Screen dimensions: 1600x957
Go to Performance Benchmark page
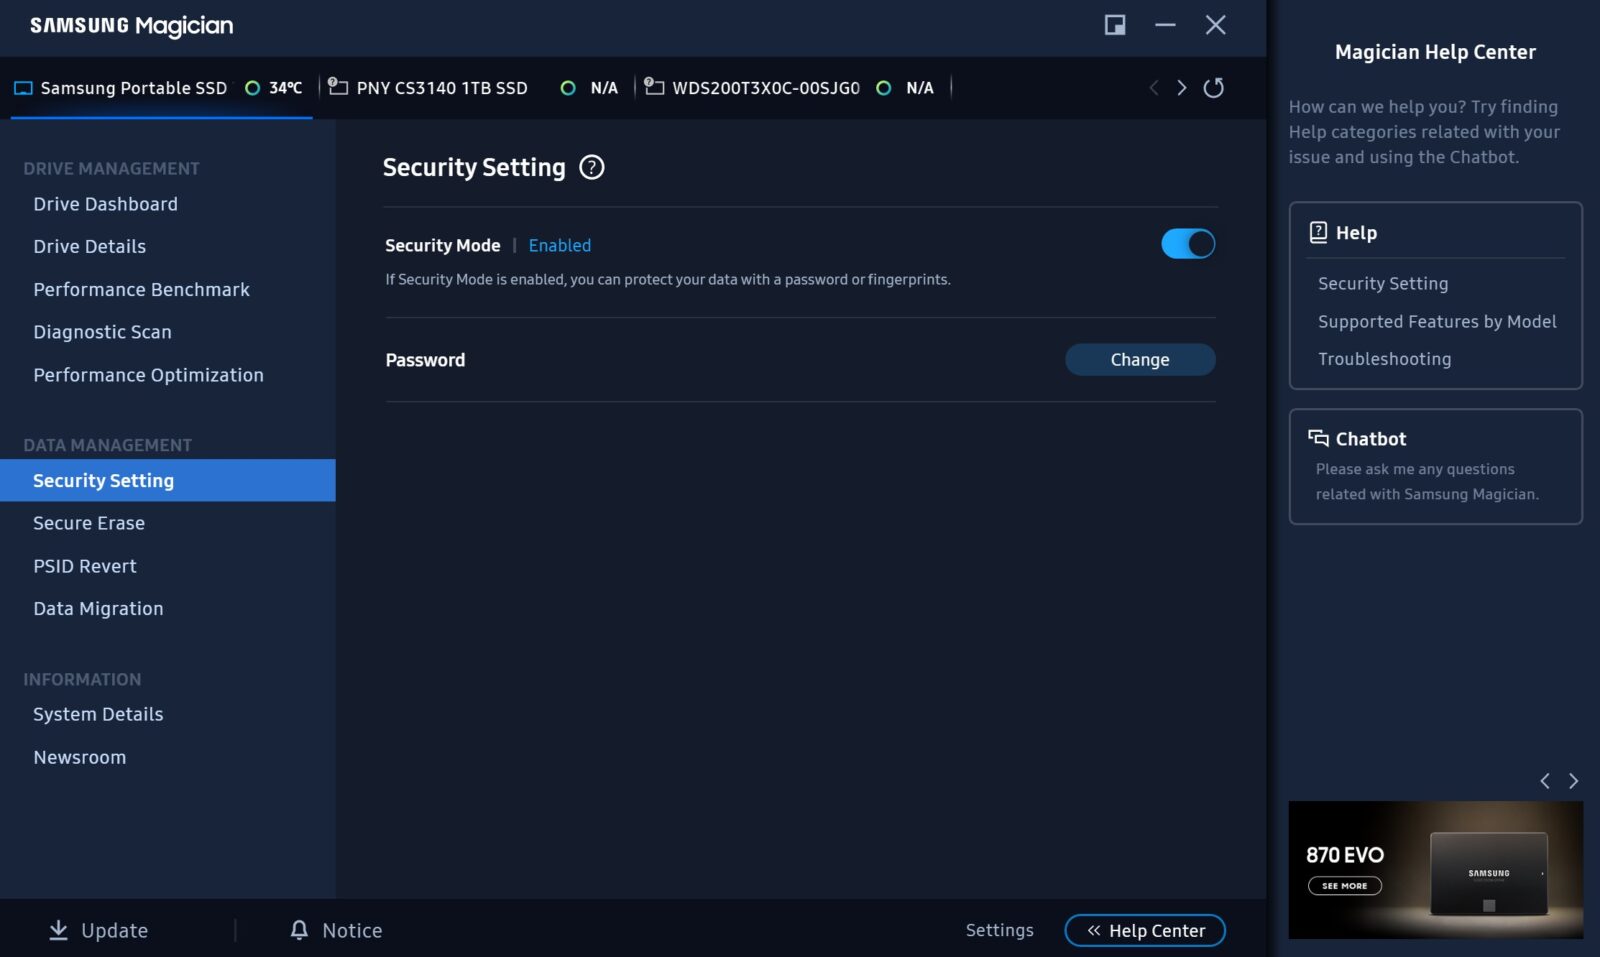pos(141,290)
